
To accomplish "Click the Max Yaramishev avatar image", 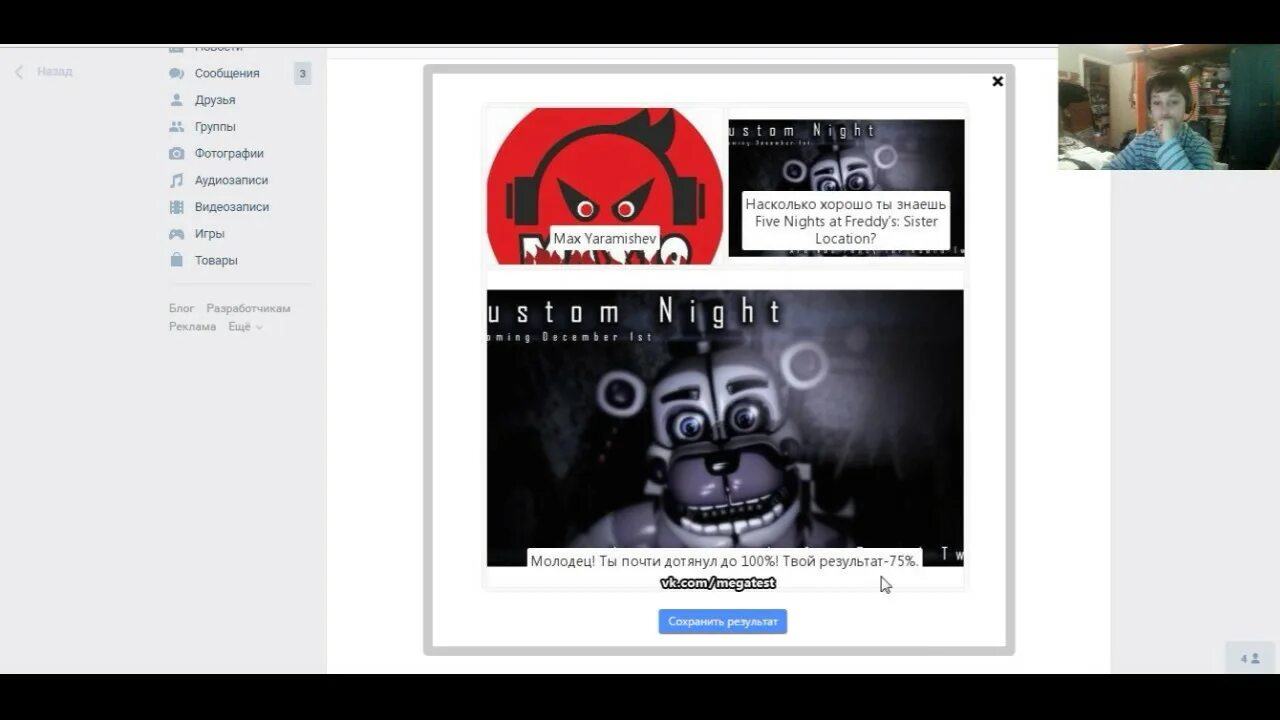I will point(604,186).
